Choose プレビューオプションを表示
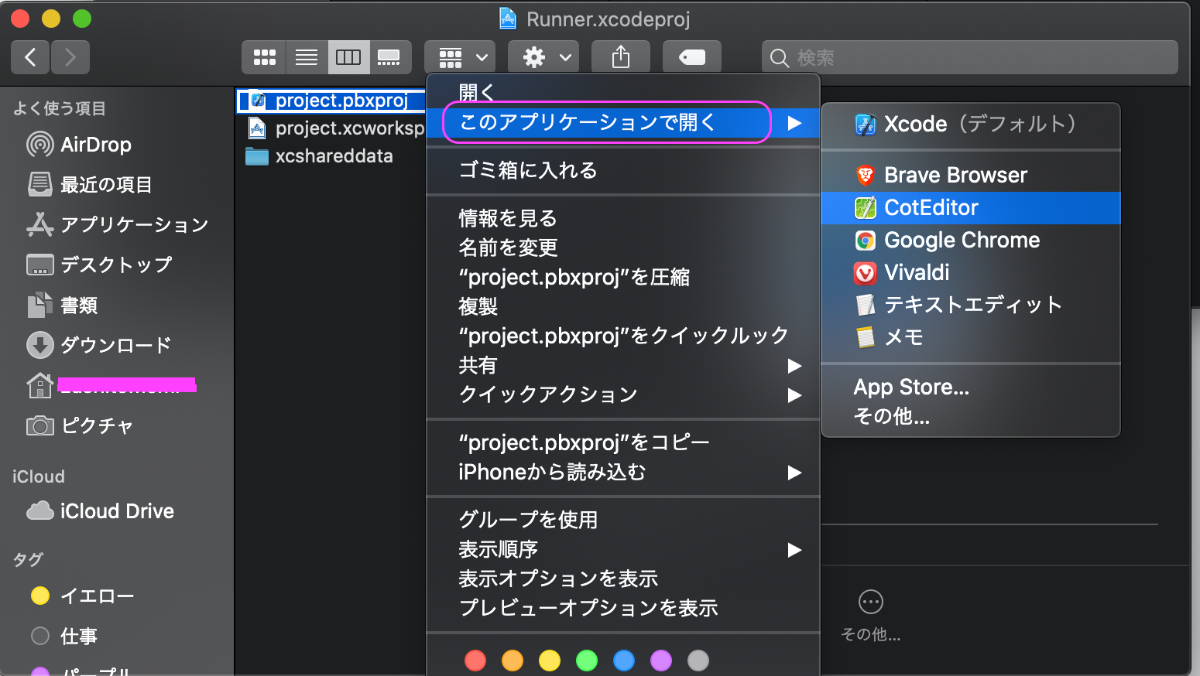 623,607
